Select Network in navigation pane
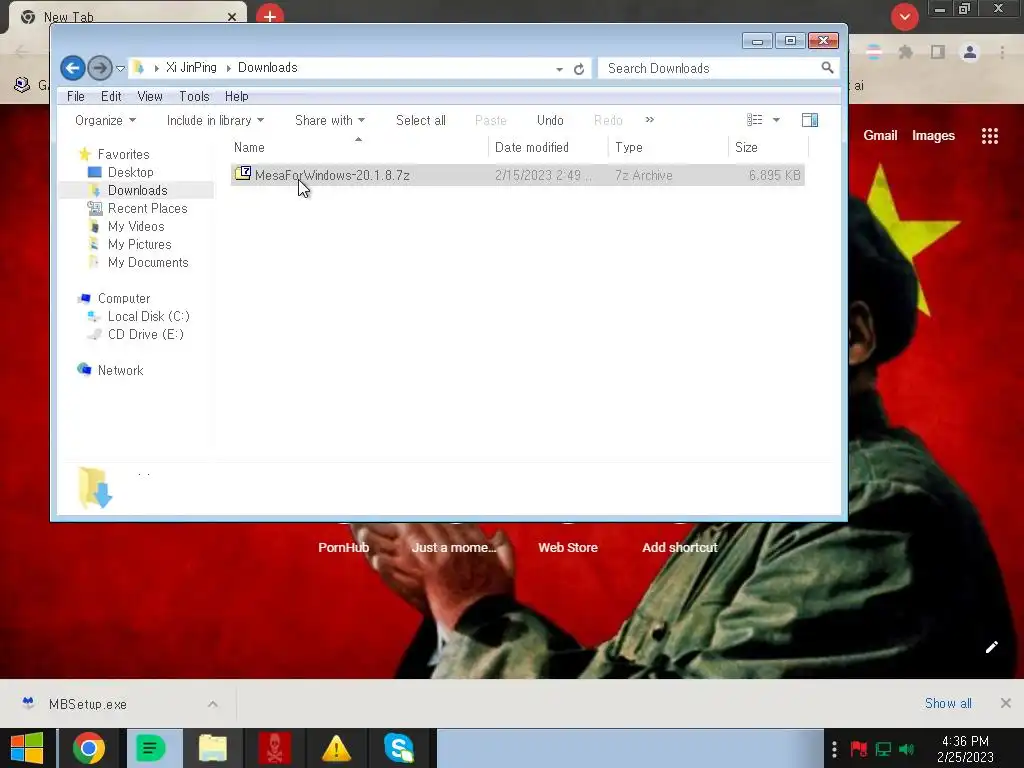The image size is (1024, 768). click(120, 370)
